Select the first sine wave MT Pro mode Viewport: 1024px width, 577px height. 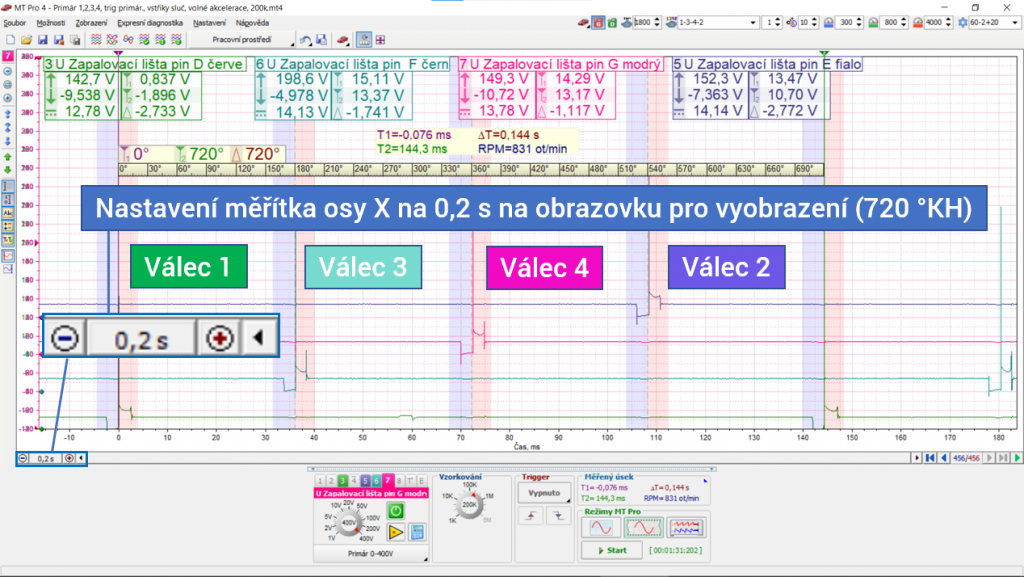point(601,527)
